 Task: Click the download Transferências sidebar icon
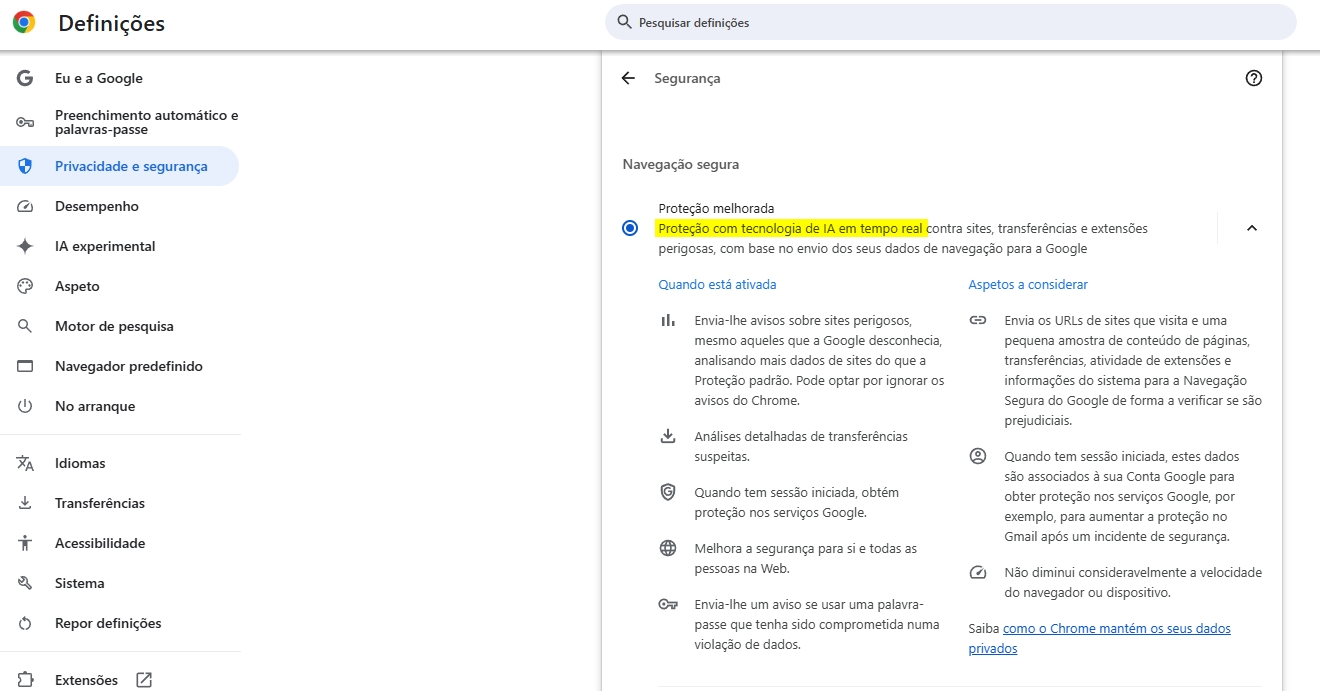[25, 503]
